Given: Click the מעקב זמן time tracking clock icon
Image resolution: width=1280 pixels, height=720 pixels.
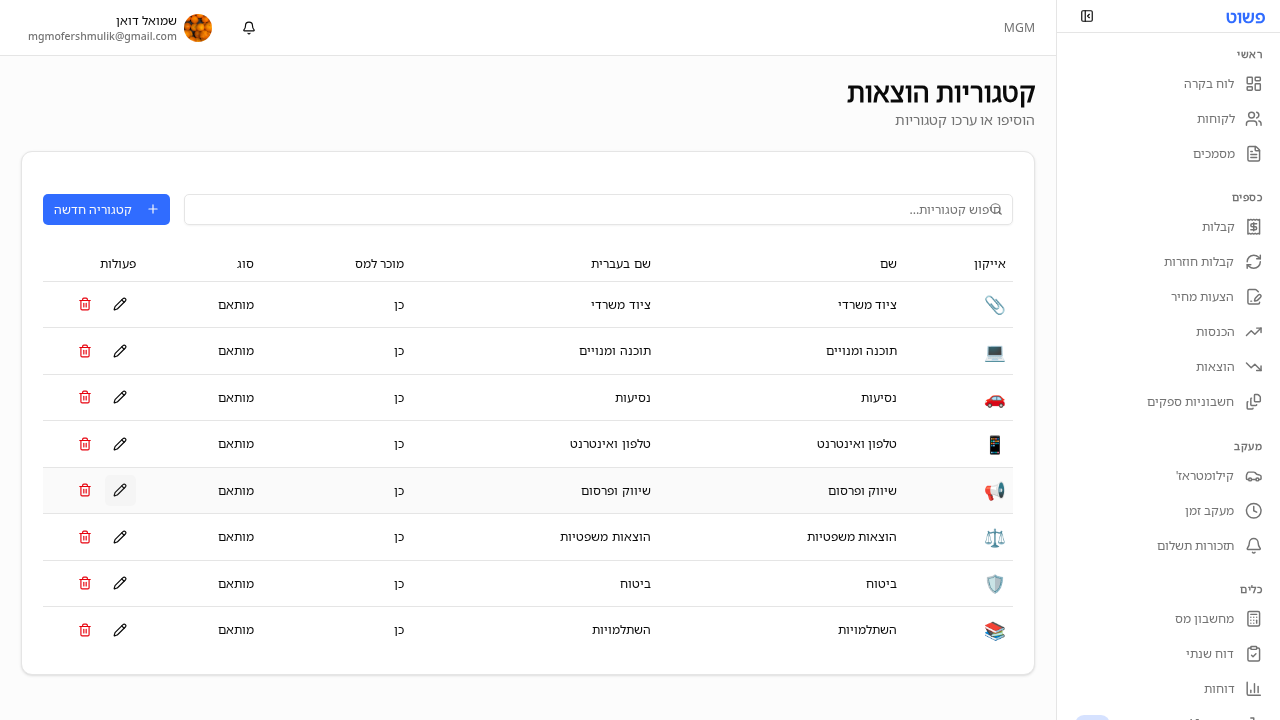Looking at the screenshot, I should pos(1254,510).
